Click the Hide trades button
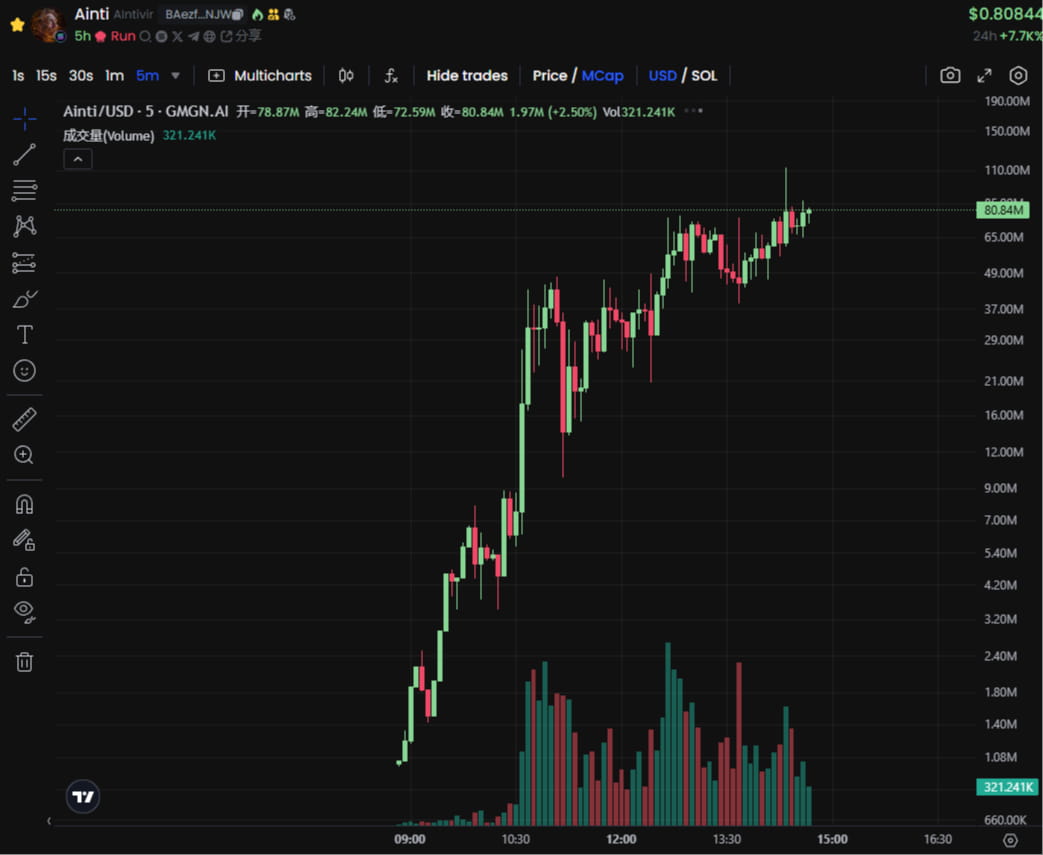This screenshot has width=1043, height=855. [x=467, y=75]
